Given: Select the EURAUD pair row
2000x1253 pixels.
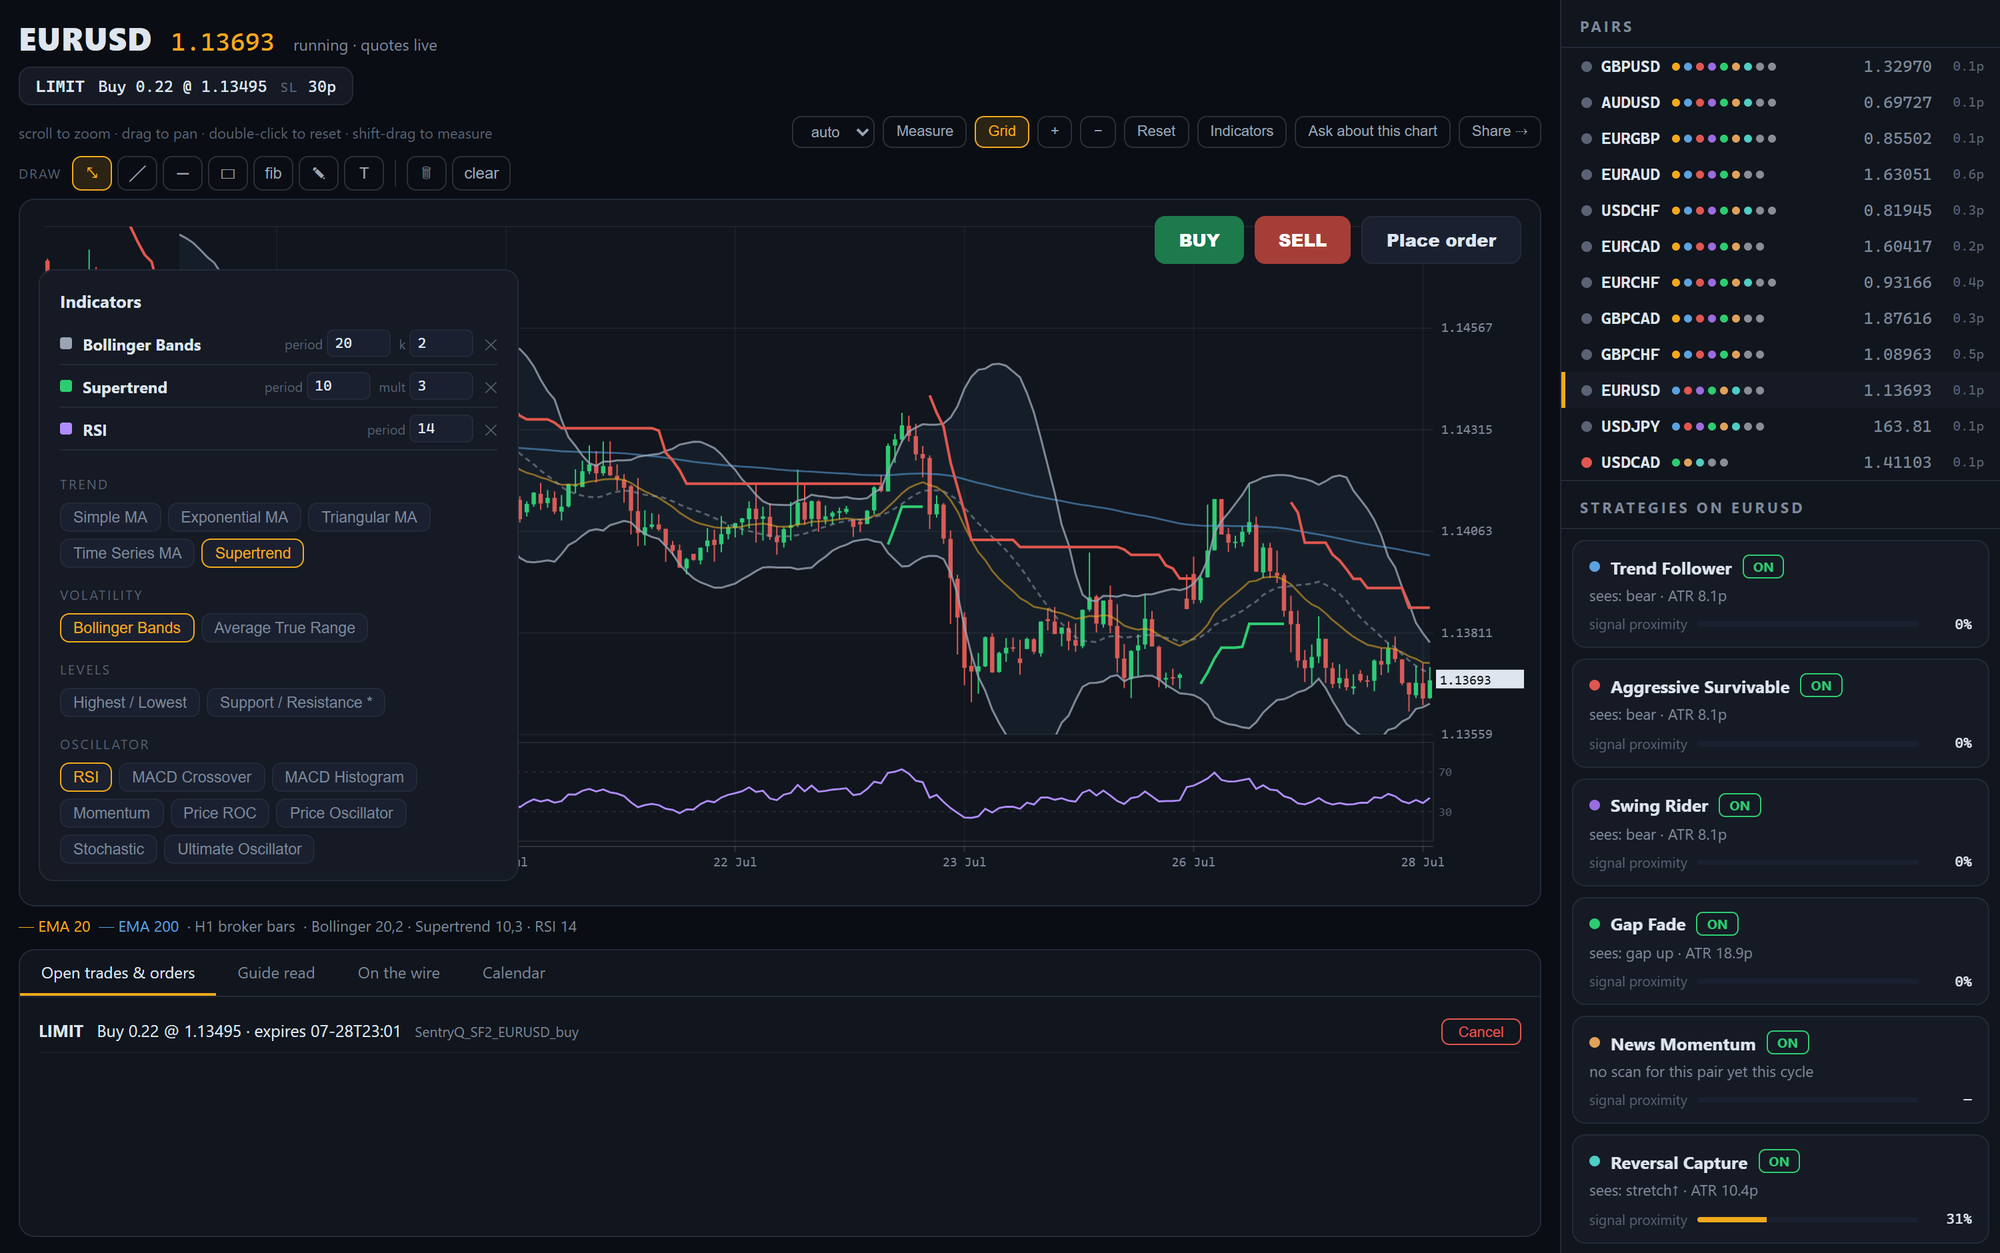Looking at the screenshot, I should [1781, 175].
